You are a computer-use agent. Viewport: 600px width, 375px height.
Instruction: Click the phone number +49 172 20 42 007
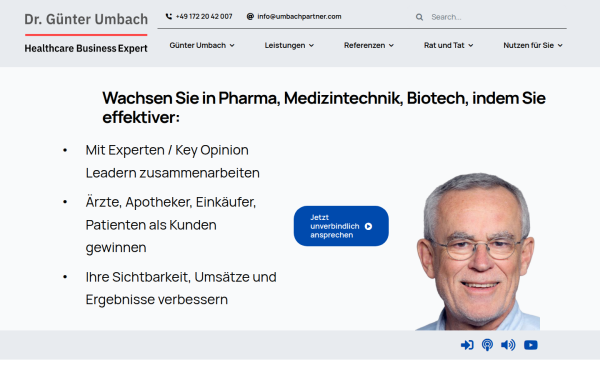point(204,16)
